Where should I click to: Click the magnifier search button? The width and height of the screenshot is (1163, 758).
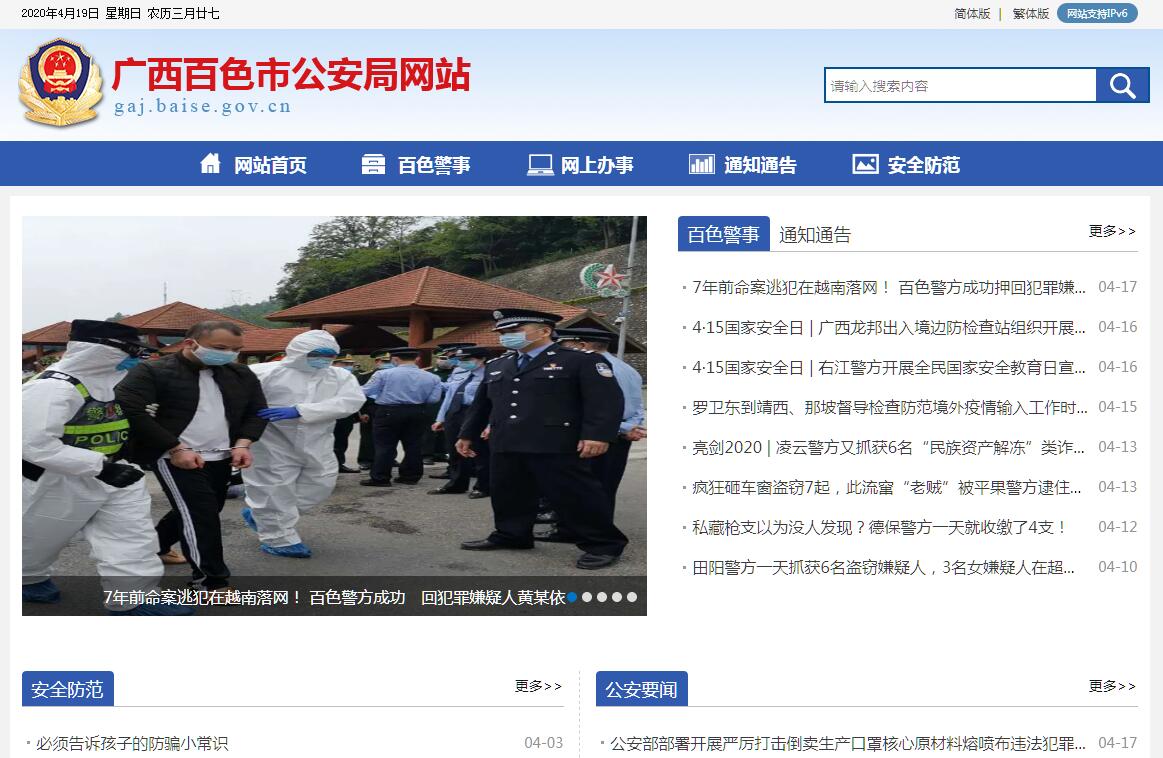coord(1122,85)
